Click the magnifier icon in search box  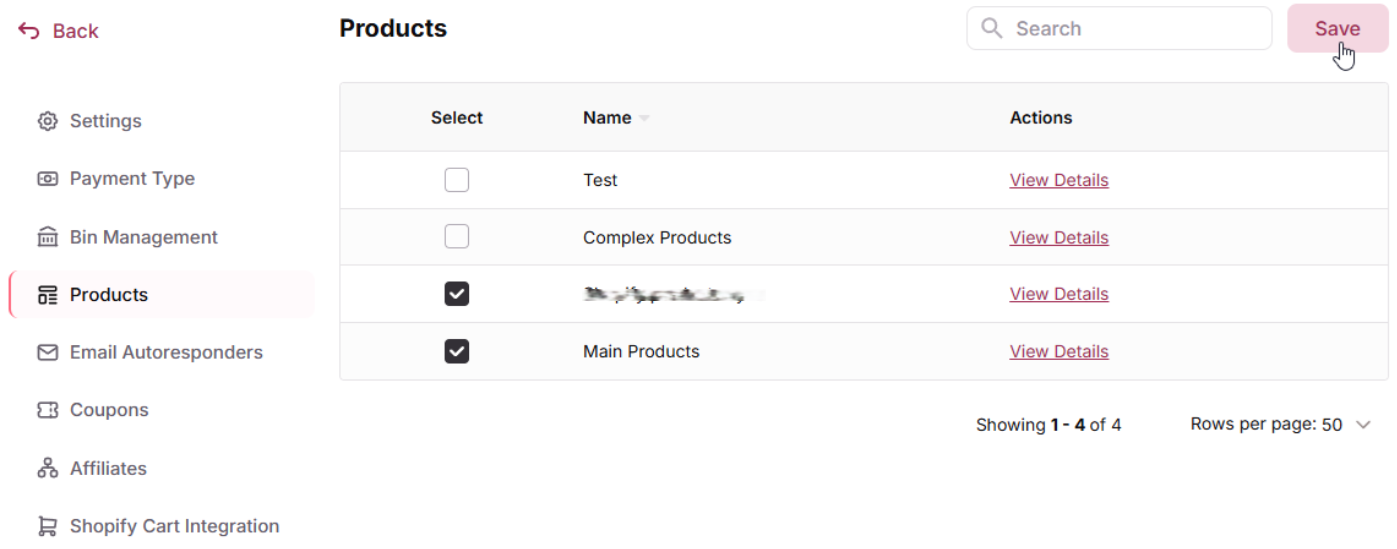tap(991, 28)
